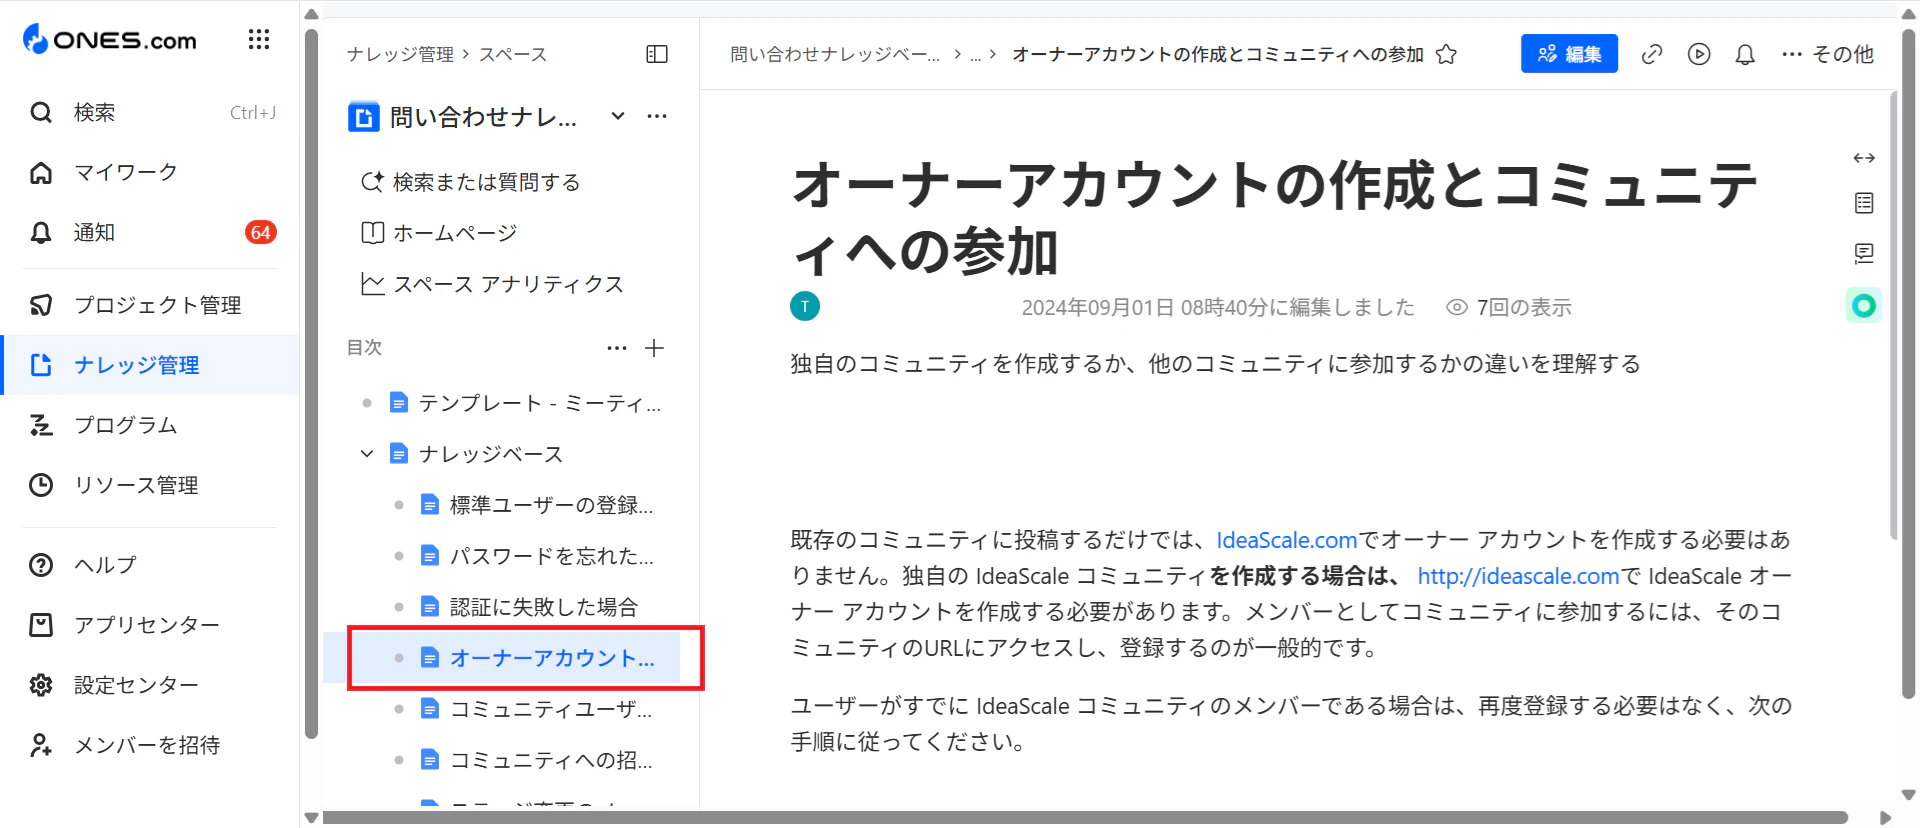Click author avatar T
Image resolution: width=1920 pixels, height=828 pixels.
coord(805,306)
